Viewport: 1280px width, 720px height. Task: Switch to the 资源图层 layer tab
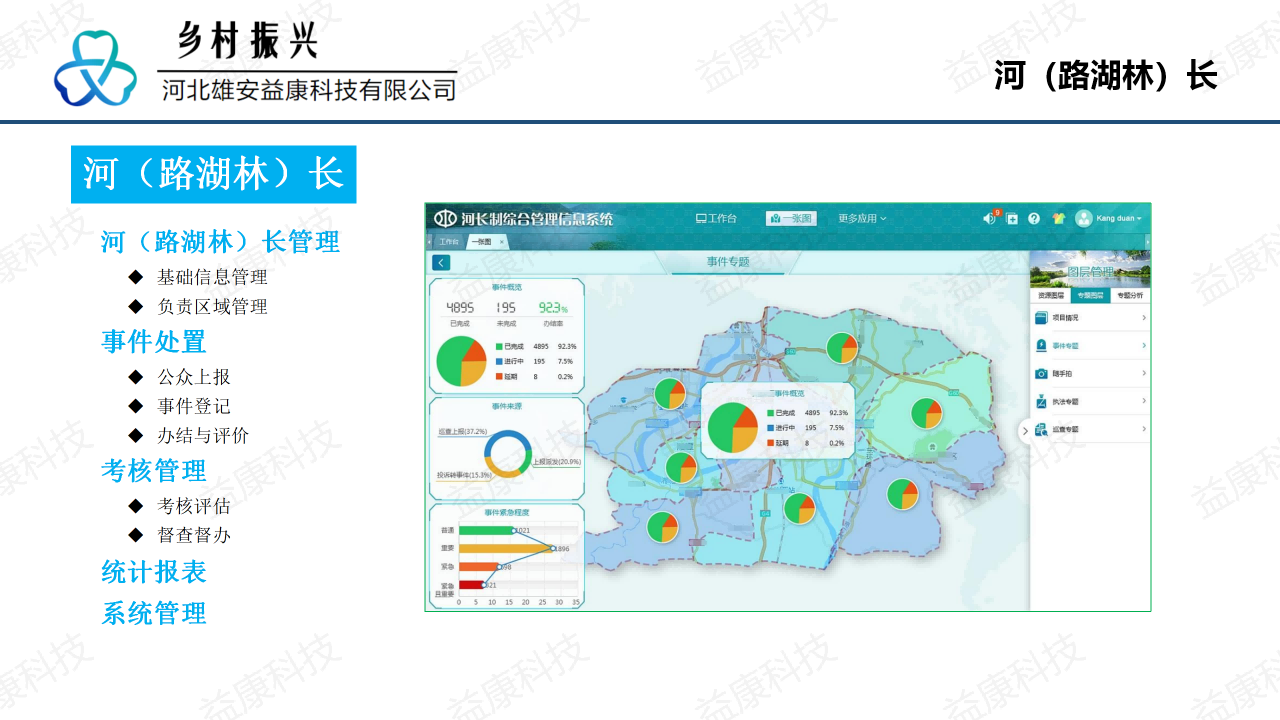coord(1050,296)
